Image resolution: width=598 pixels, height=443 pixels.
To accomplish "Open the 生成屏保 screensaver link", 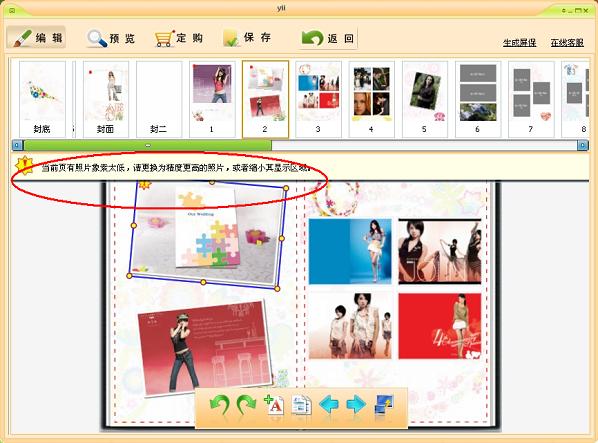I will 519,43.
